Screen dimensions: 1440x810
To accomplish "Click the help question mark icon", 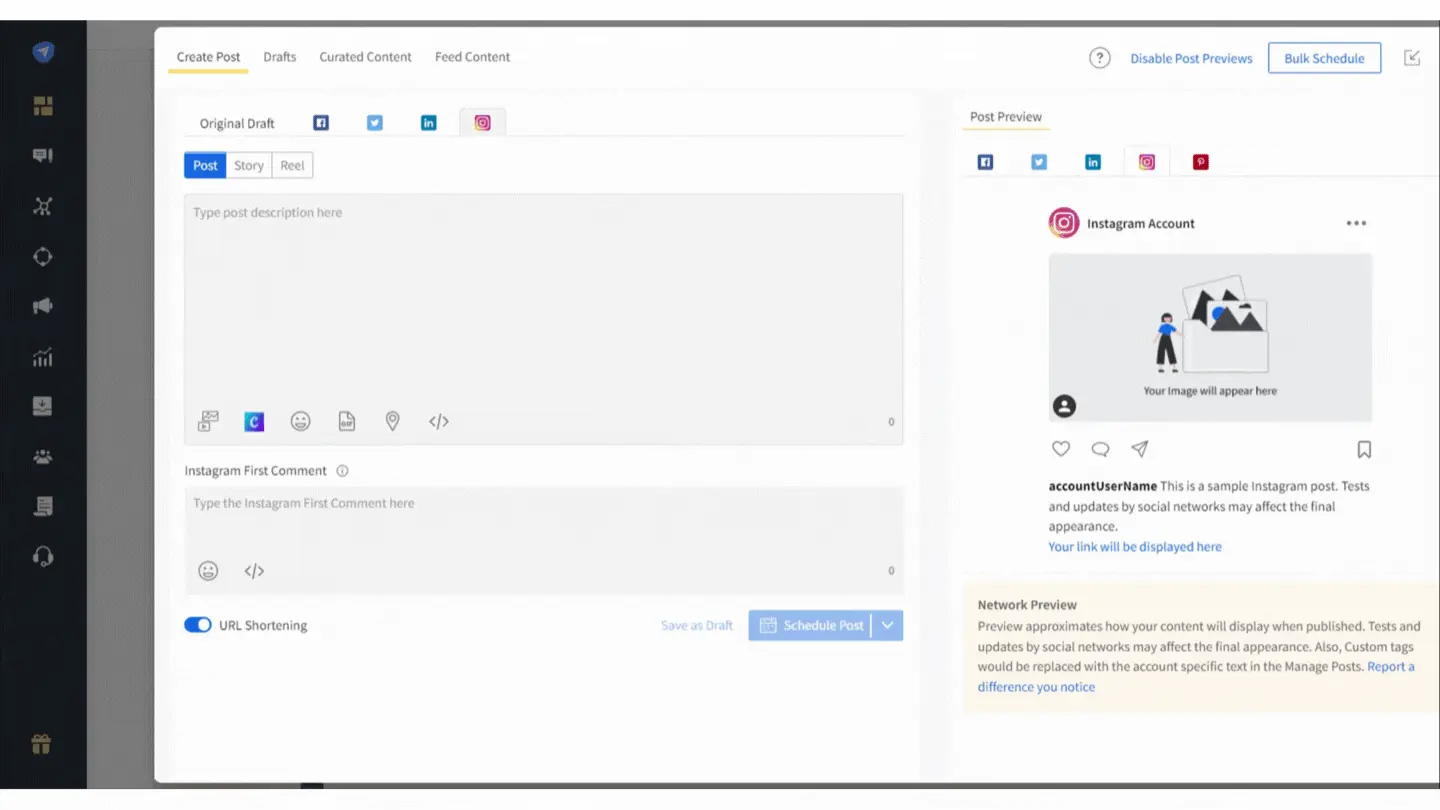I will [1100, 58].
